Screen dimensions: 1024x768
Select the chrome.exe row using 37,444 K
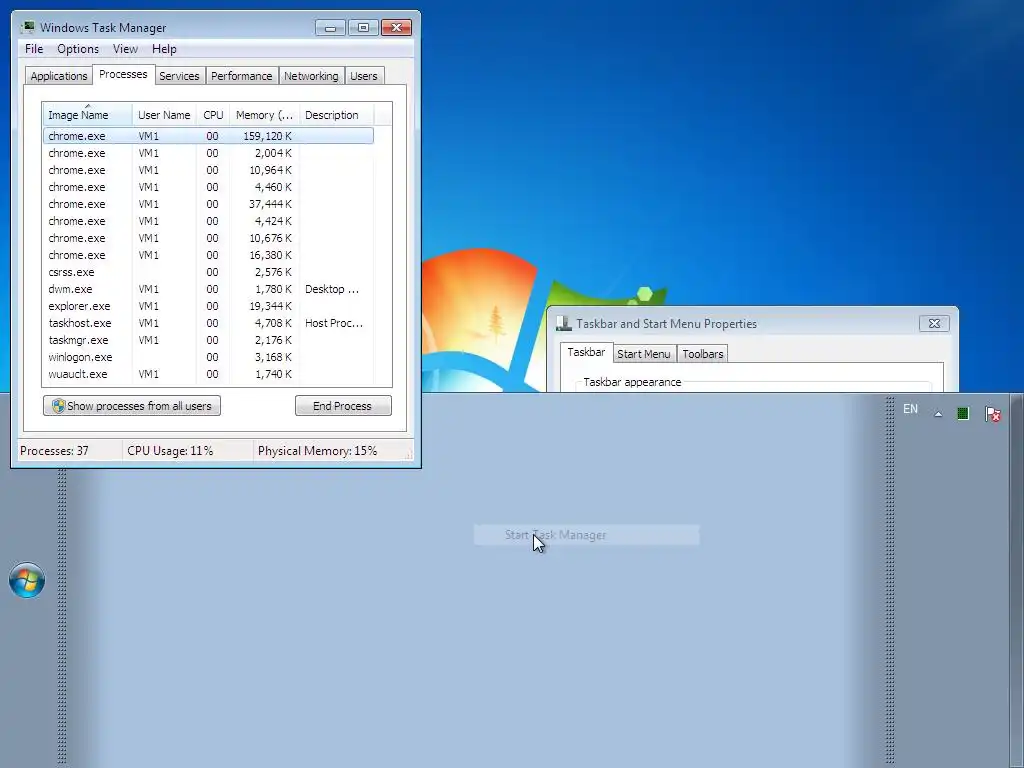pos(208,204)
